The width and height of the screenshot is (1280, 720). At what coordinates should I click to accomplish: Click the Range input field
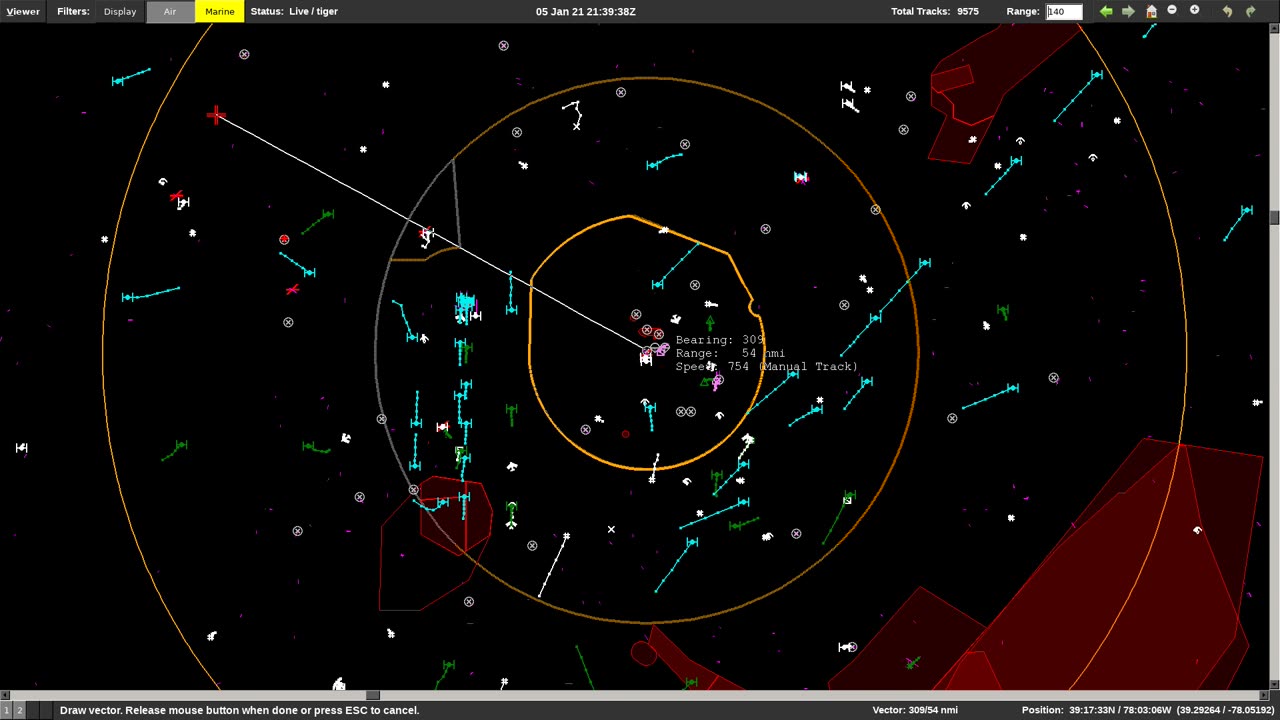click(1064, 12)
